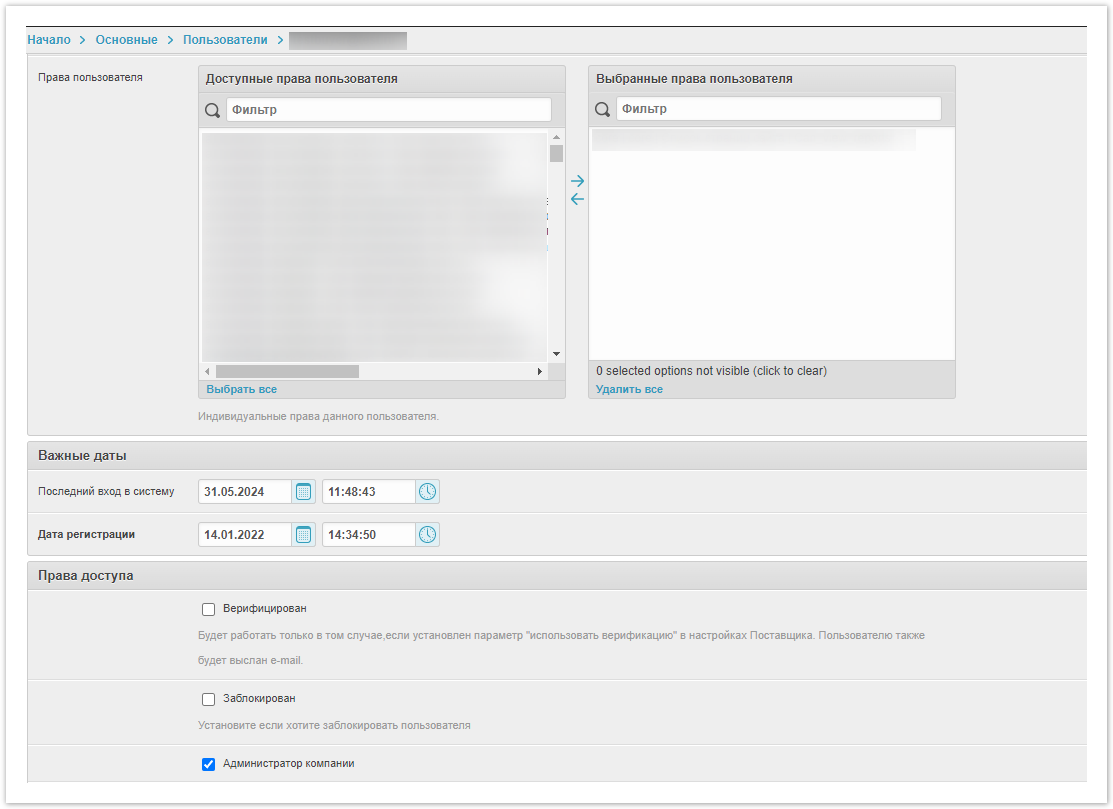Navigate to Пользователи breadcrumb
Viewport: 1113px width, 809px height.
(x=225, y=40)
